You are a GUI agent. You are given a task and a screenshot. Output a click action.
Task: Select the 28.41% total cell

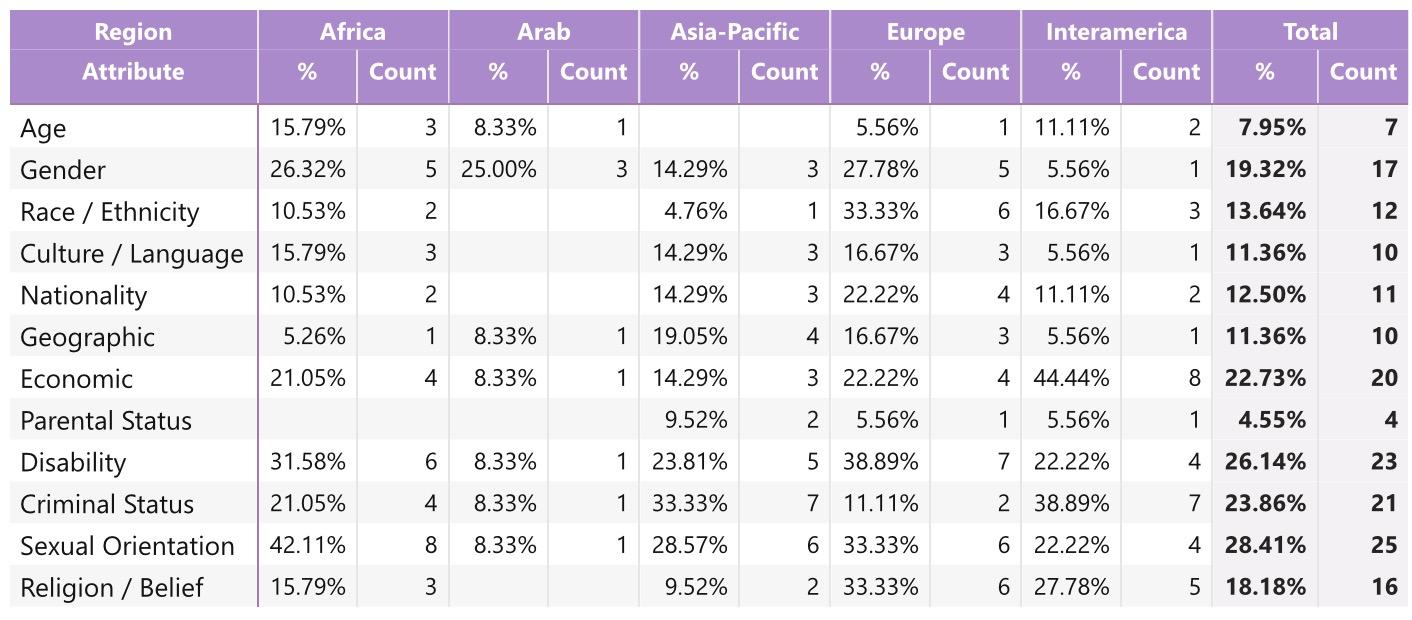[1265, 546]
